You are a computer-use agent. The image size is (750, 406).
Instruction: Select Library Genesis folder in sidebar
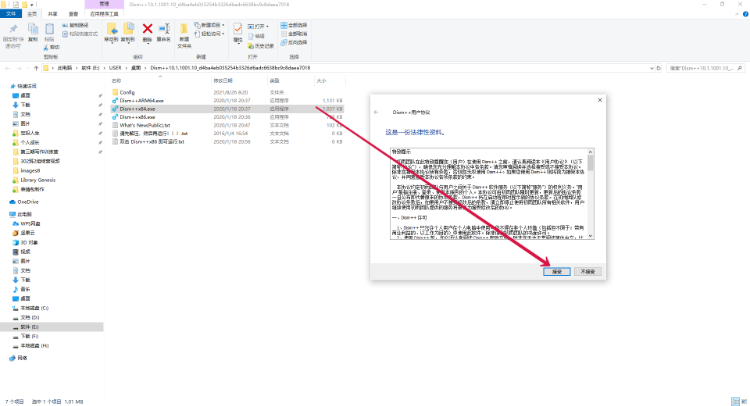[39, 179]
